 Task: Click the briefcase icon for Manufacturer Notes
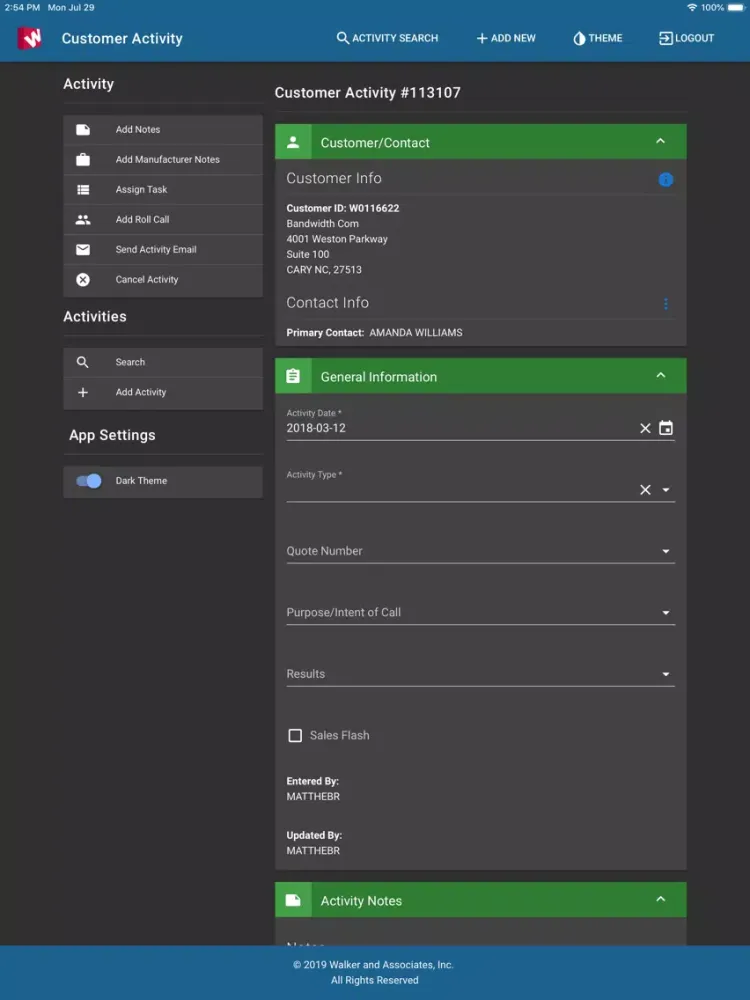[83, 159]
